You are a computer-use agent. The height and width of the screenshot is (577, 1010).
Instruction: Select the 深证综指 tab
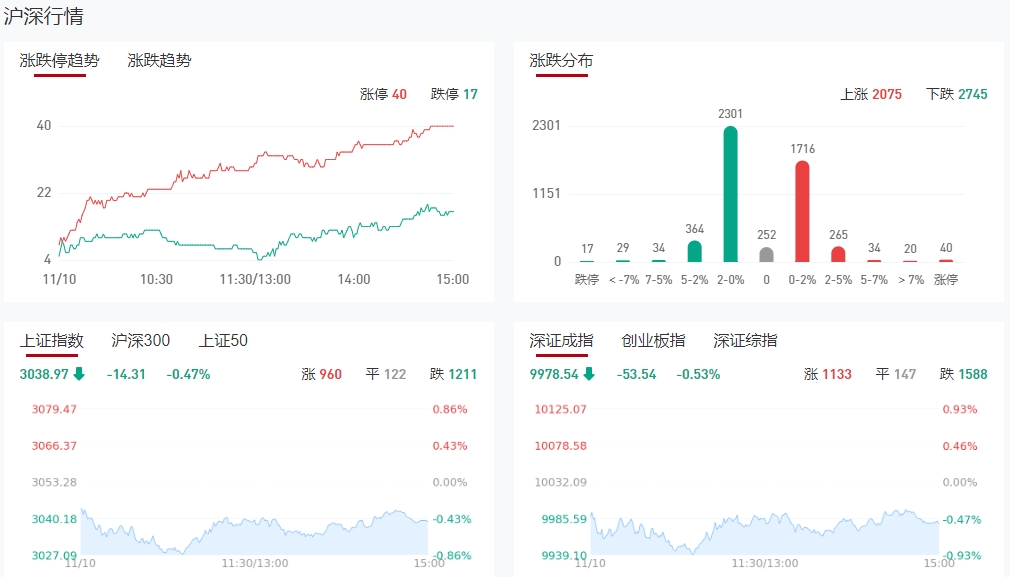point(745,340)
